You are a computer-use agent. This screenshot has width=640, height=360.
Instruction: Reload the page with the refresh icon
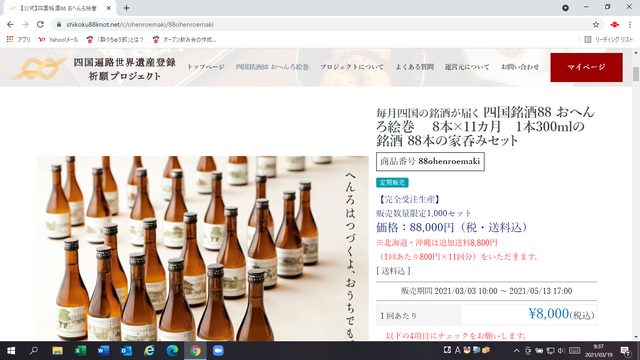40,24
